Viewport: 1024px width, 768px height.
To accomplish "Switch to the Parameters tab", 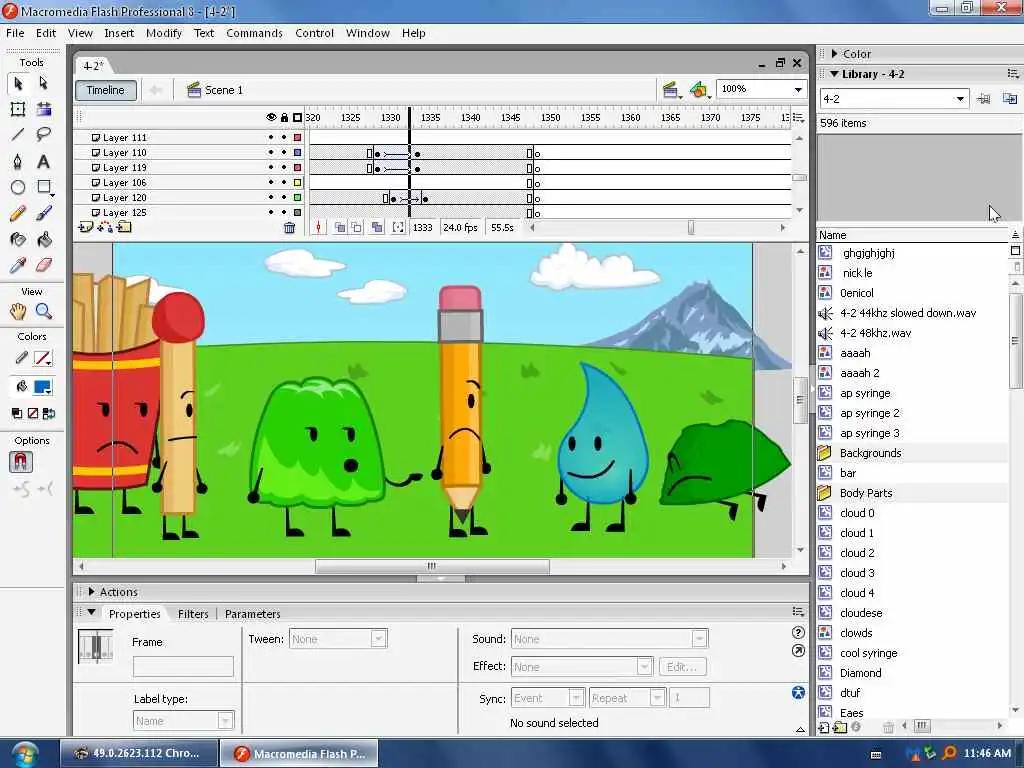I will [253, 614].
